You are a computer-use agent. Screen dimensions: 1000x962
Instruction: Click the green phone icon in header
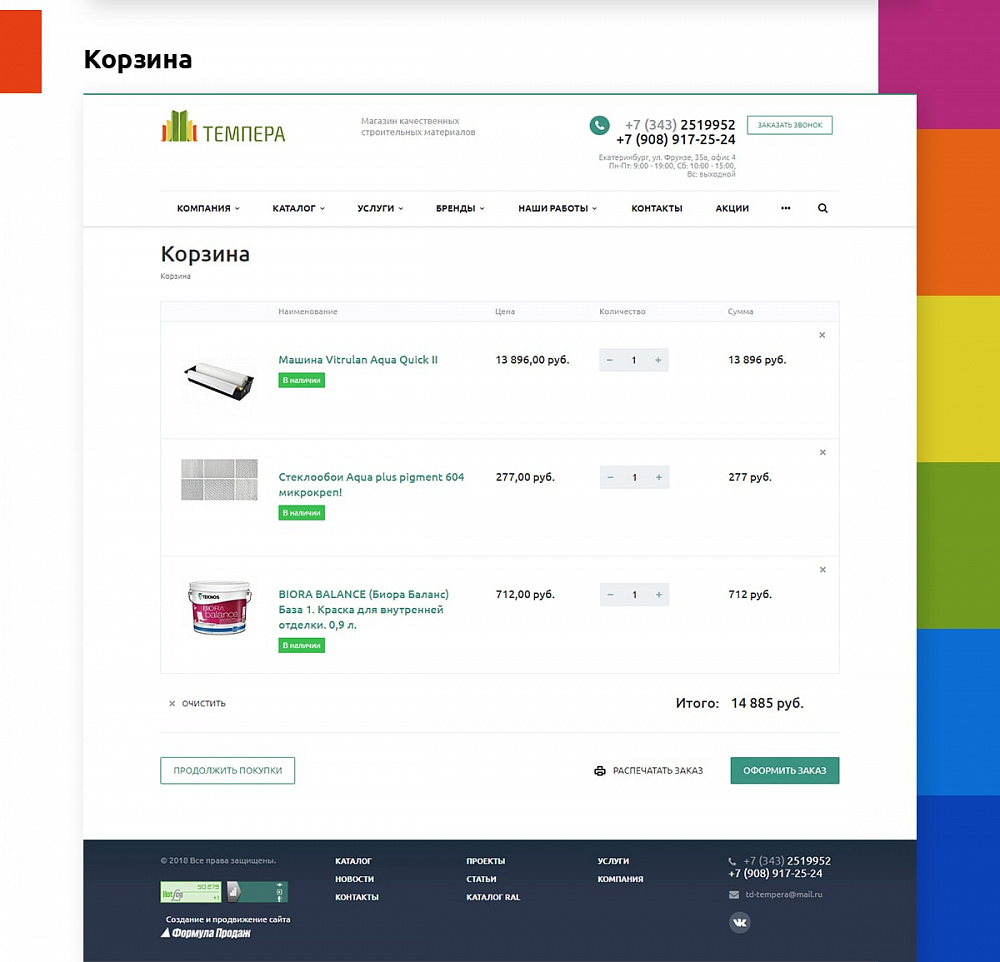click(599, 125)
